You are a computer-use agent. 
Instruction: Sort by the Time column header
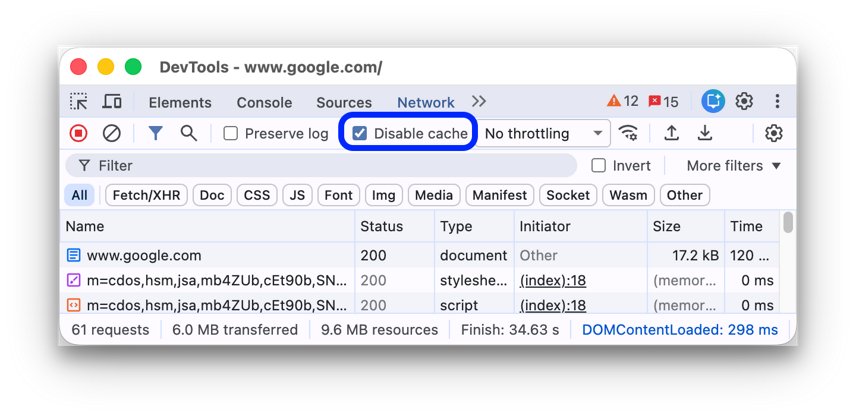tap(752, 227)
